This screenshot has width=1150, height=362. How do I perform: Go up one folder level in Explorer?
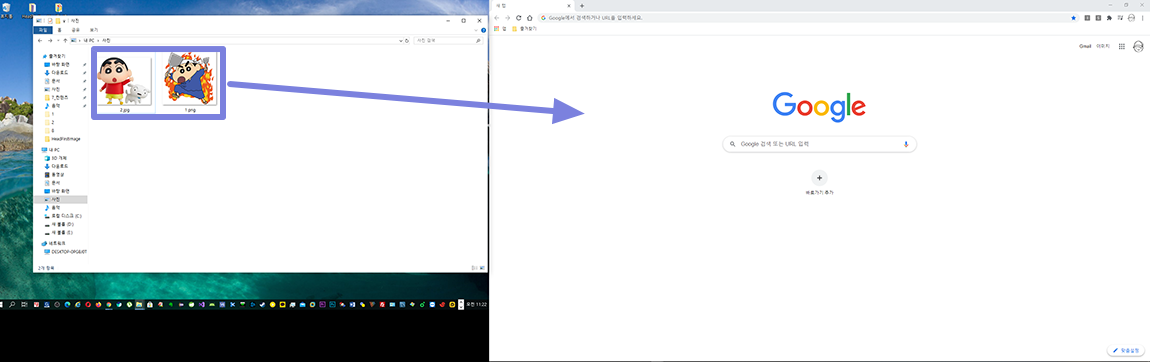tap(66, 41)
